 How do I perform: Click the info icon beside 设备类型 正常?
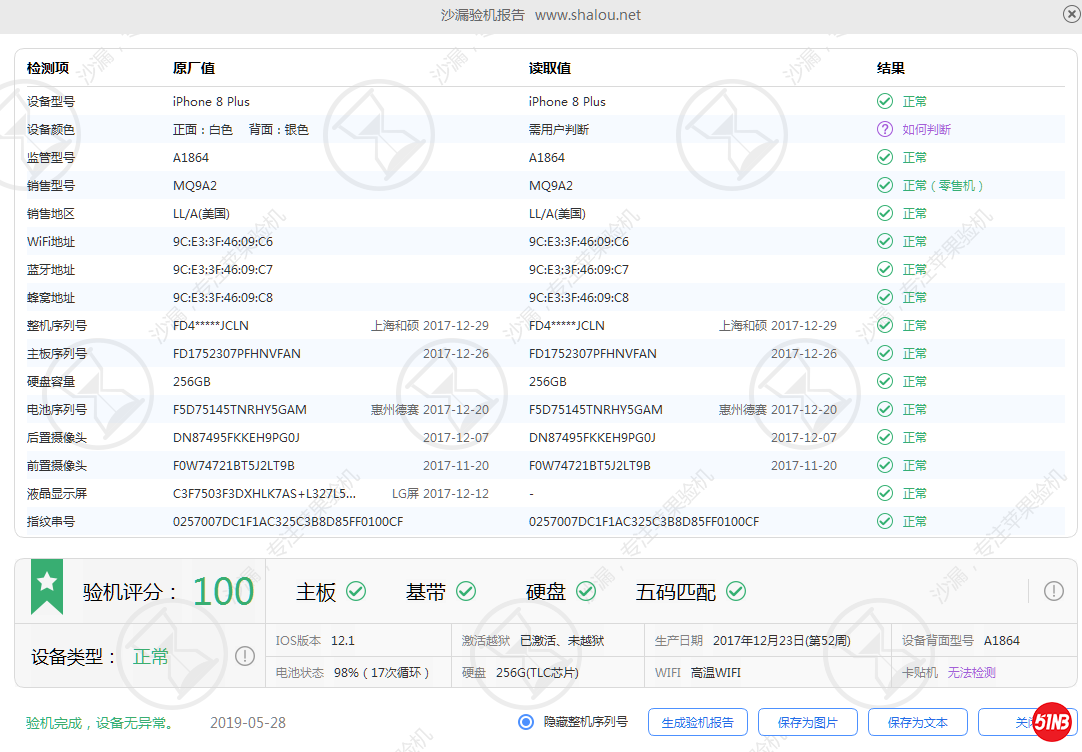(x=245, y=656)
